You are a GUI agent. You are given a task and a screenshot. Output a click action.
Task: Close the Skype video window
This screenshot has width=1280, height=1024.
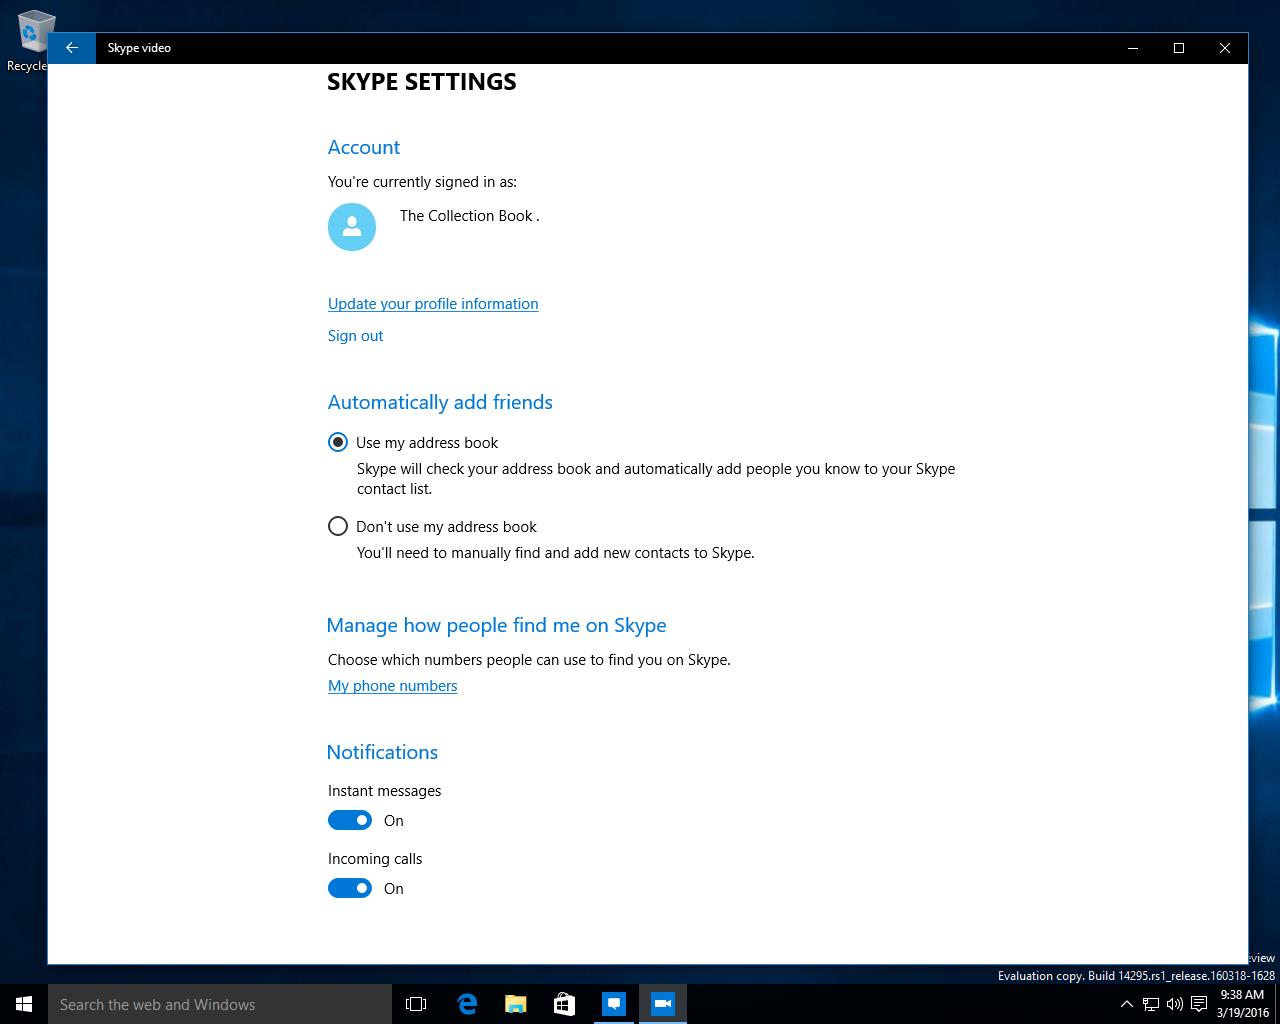coord(1225,48)
